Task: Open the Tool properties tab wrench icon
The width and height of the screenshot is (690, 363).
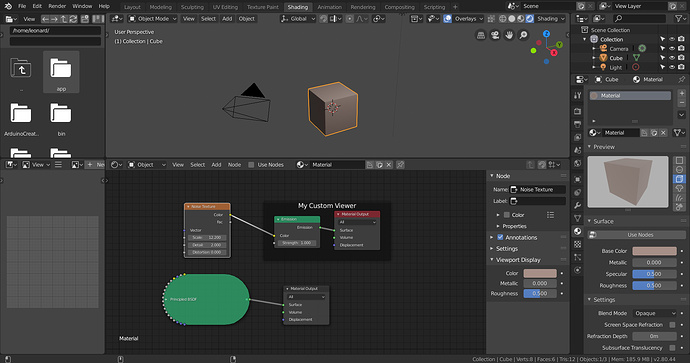Action: pyautogui.click(x=578, y=95)
